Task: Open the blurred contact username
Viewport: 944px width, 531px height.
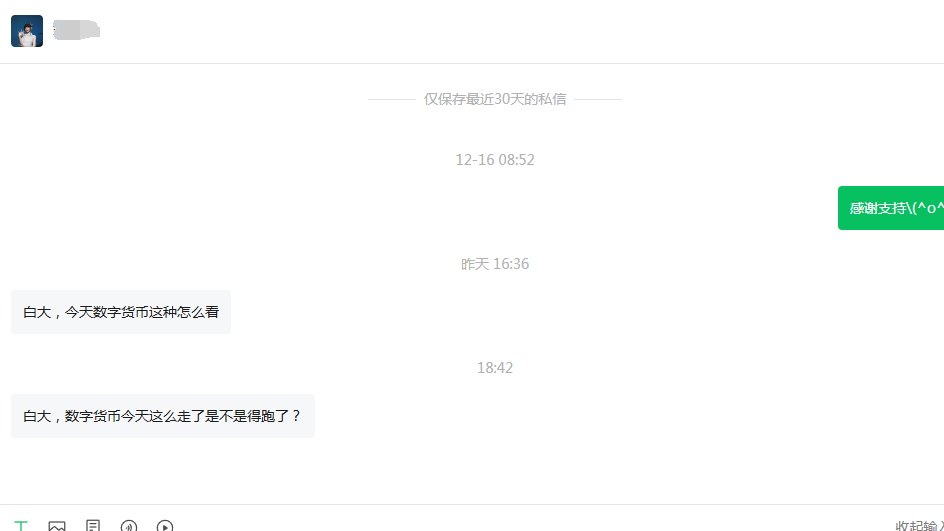Action: 76,30
